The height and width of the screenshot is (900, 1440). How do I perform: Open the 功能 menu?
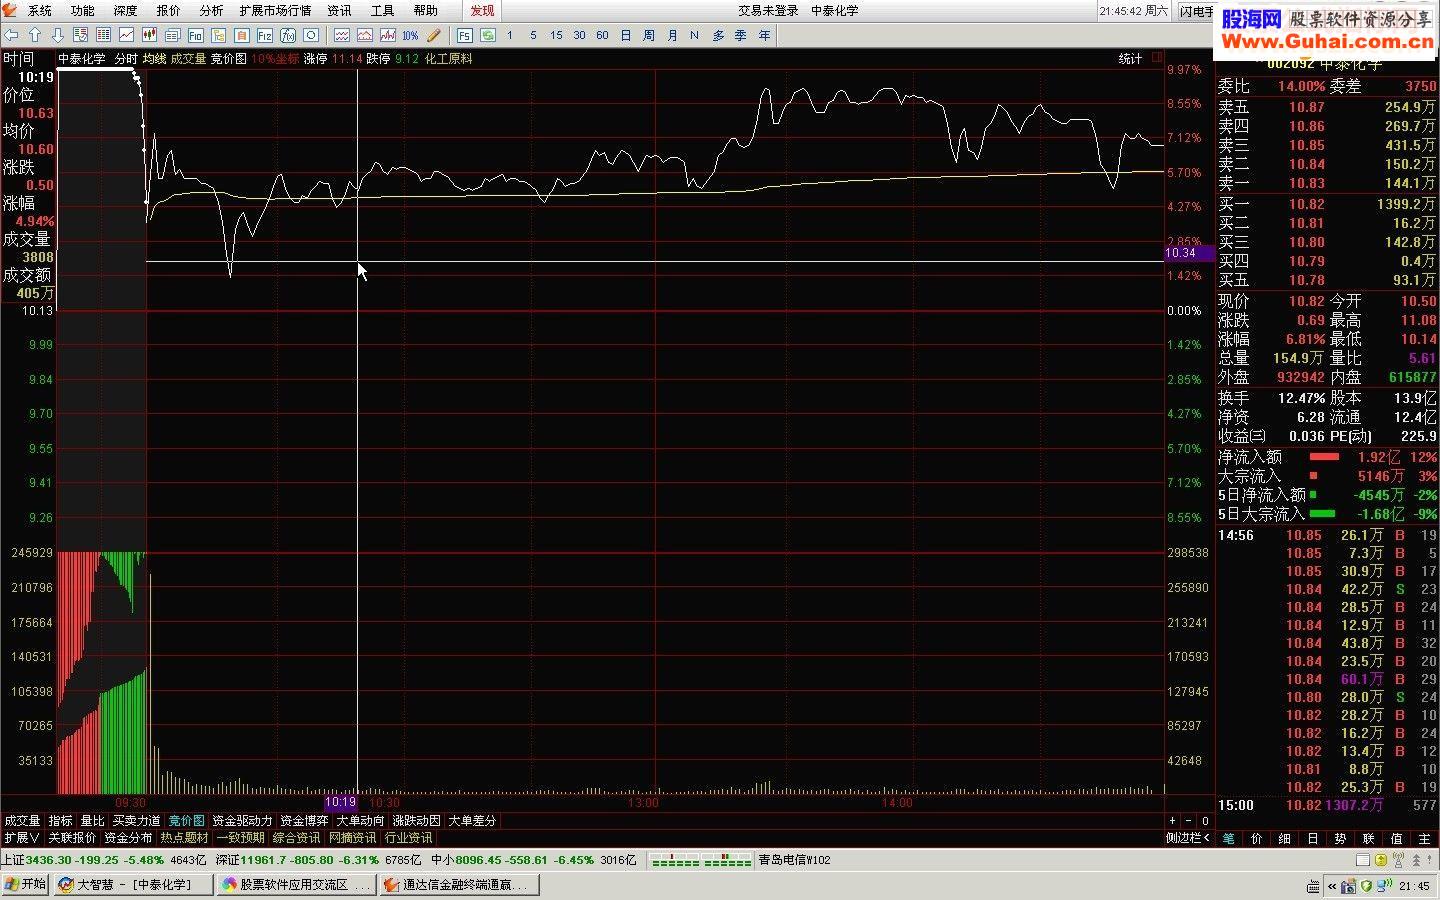(x=83, y=10)
